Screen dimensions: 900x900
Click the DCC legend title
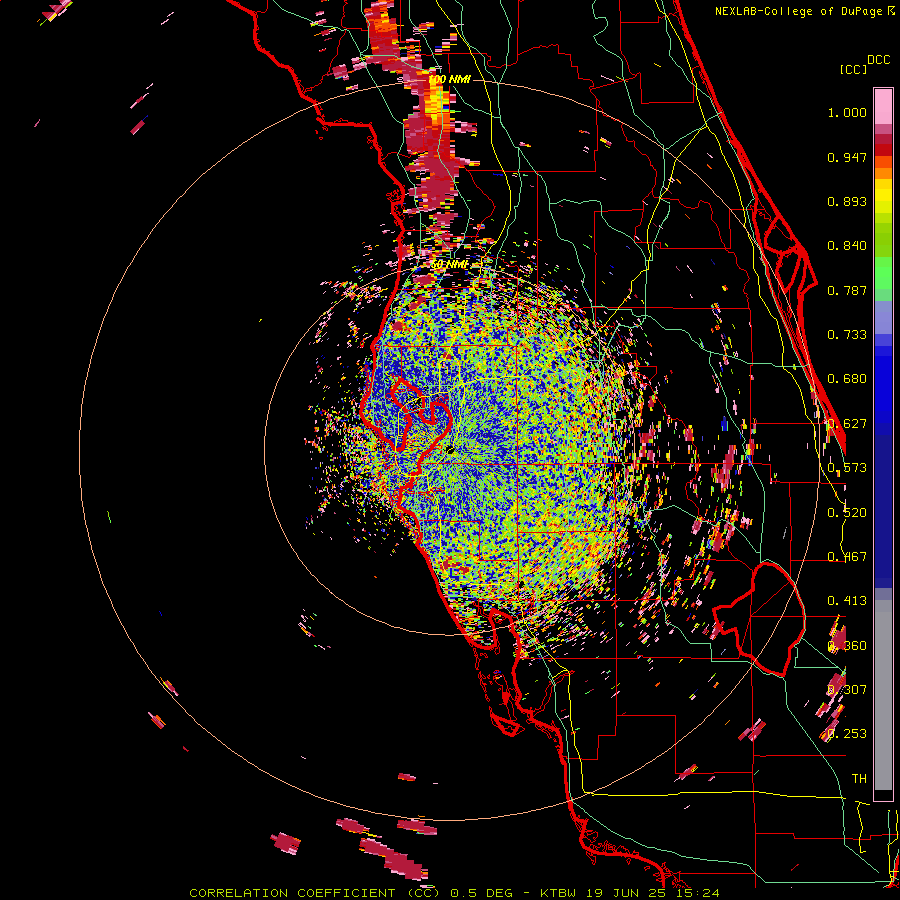point(878,60)
